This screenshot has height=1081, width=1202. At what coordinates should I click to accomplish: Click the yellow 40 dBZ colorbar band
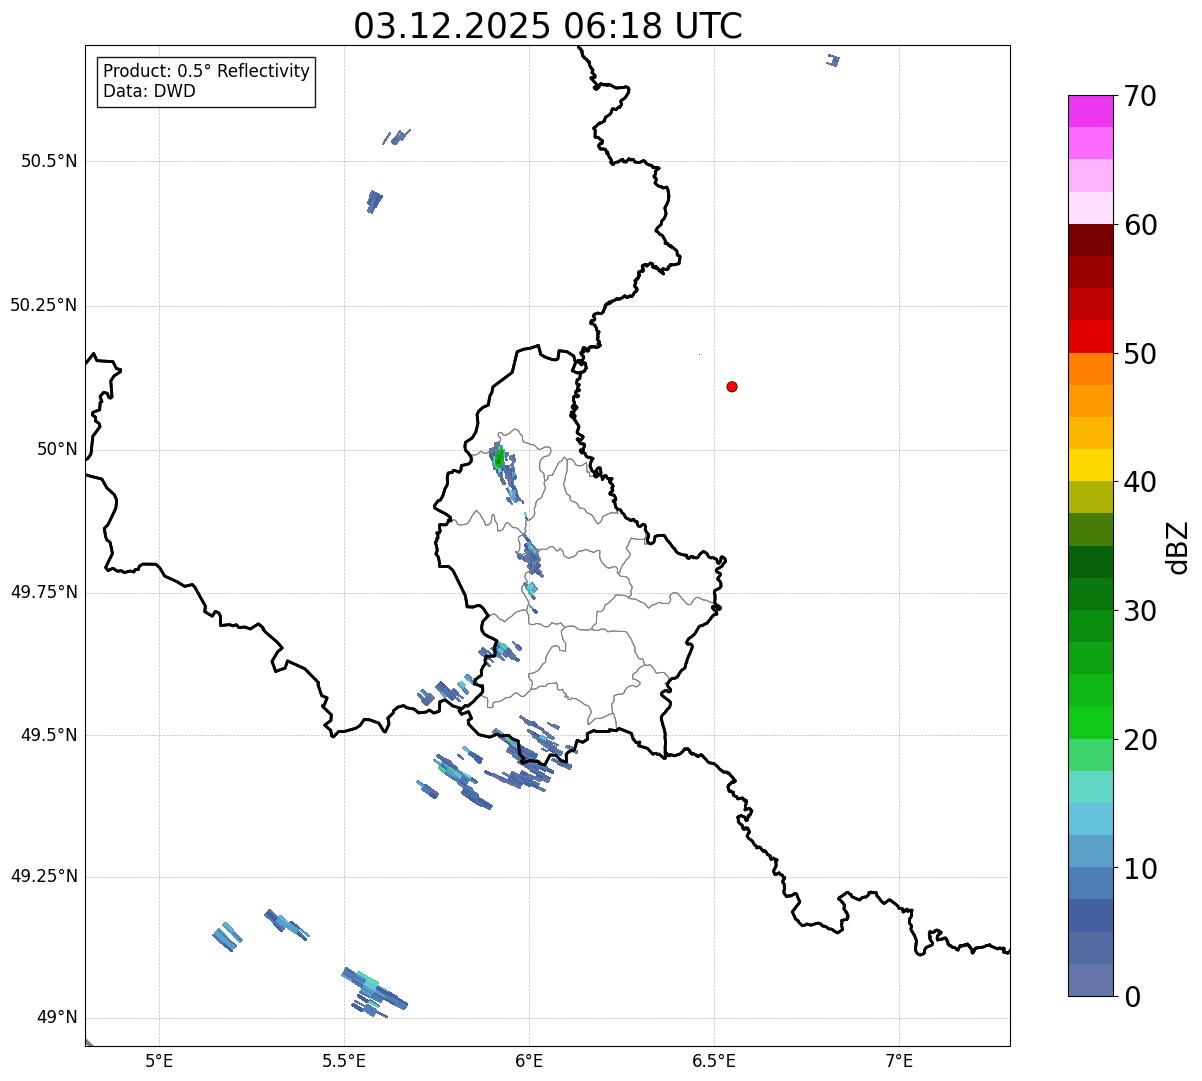point(1091,465)
